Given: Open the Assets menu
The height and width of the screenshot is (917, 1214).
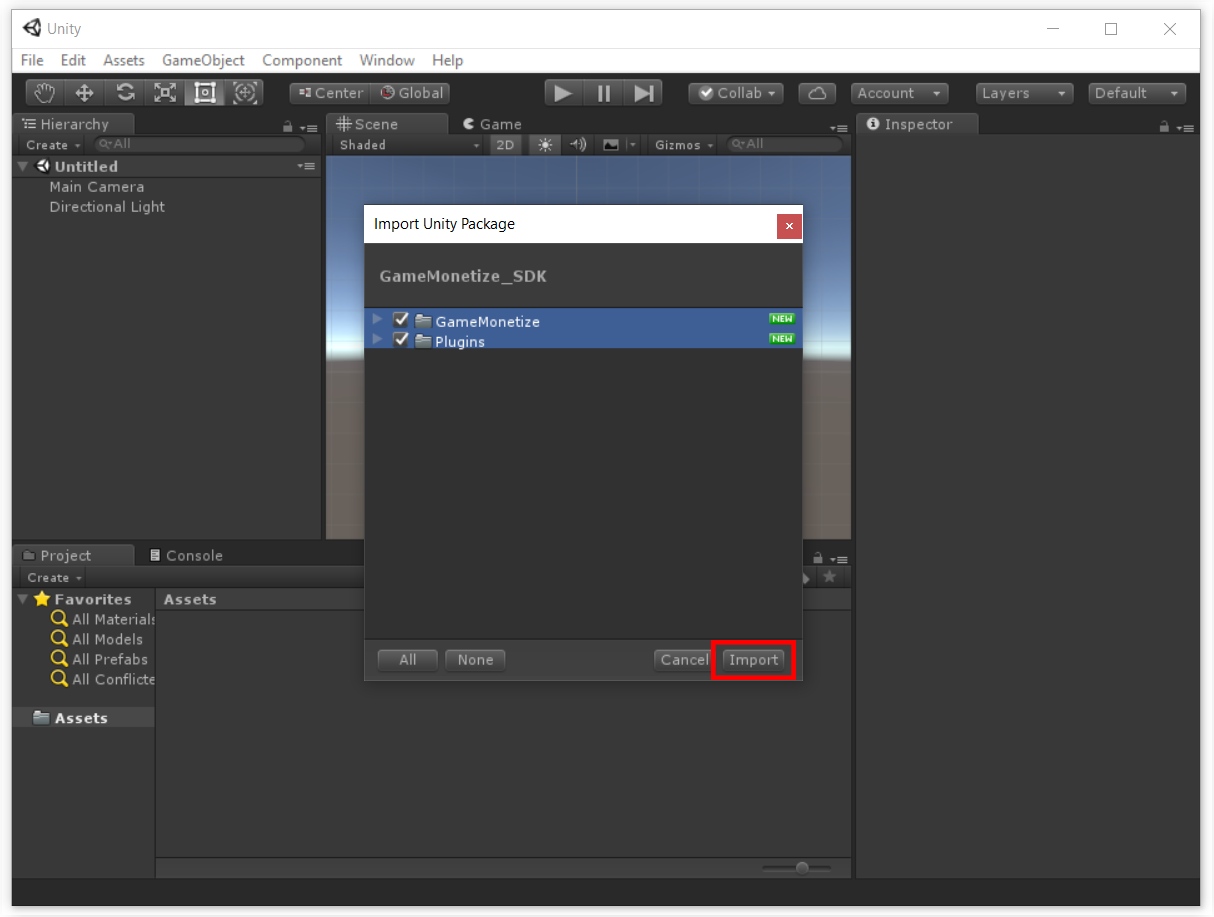Looking at the screenshot, I should (124, 60).
